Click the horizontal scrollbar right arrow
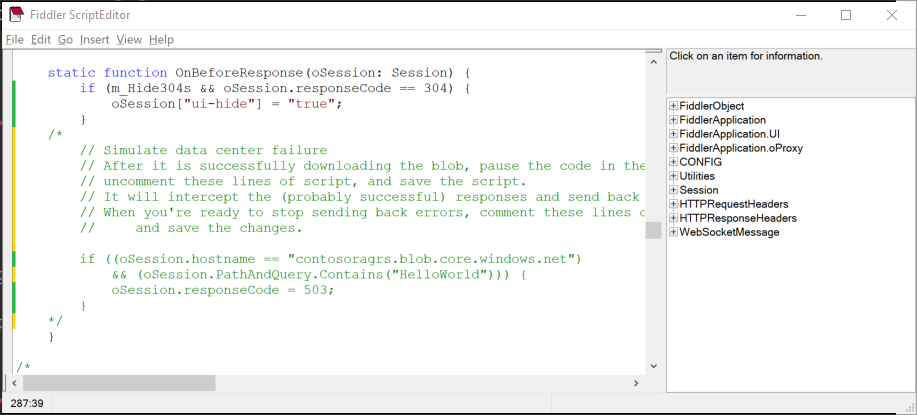 pos(636,383)
